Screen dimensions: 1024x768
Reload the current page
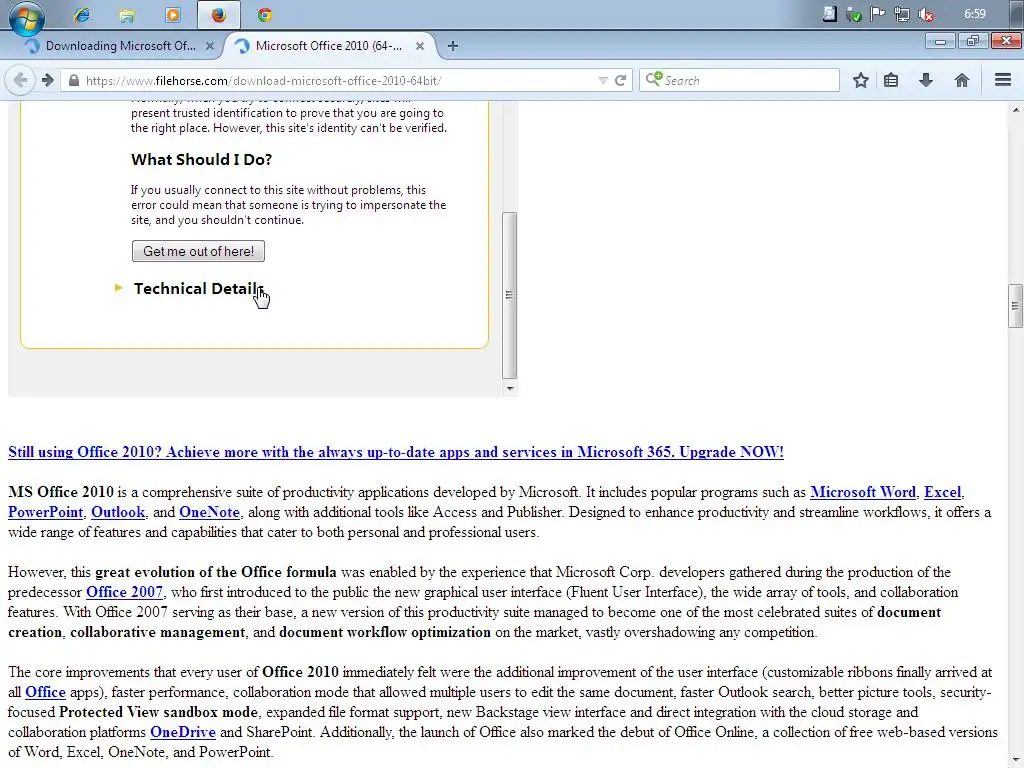[x=620, y=80]
